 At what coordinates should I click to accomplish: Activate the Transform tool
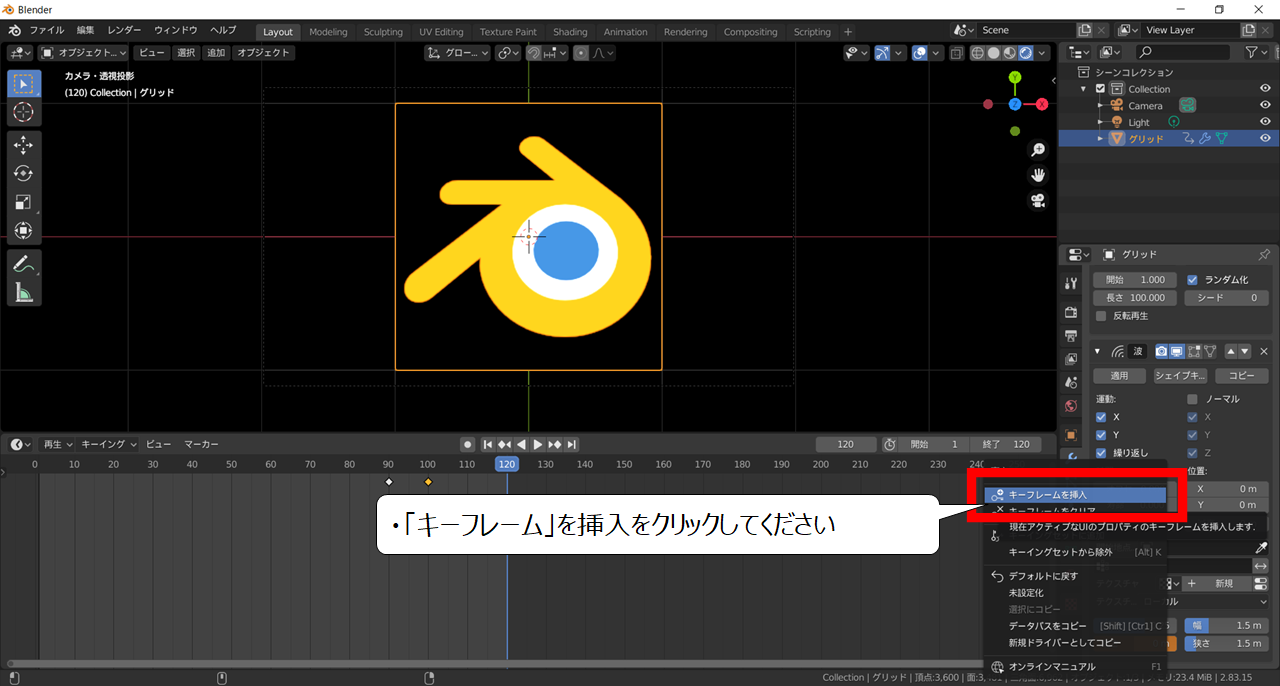coord(24,230)
